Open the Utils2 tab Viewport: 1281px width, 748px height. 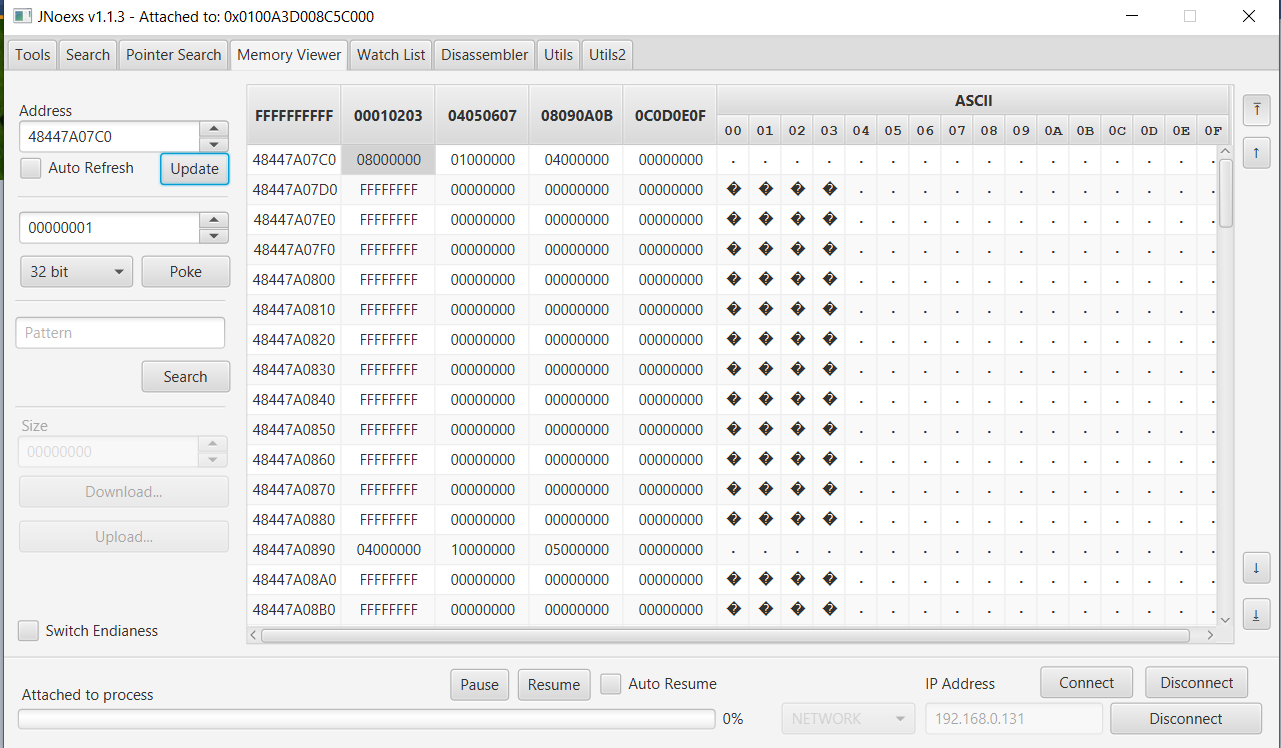tap(607, 55)
